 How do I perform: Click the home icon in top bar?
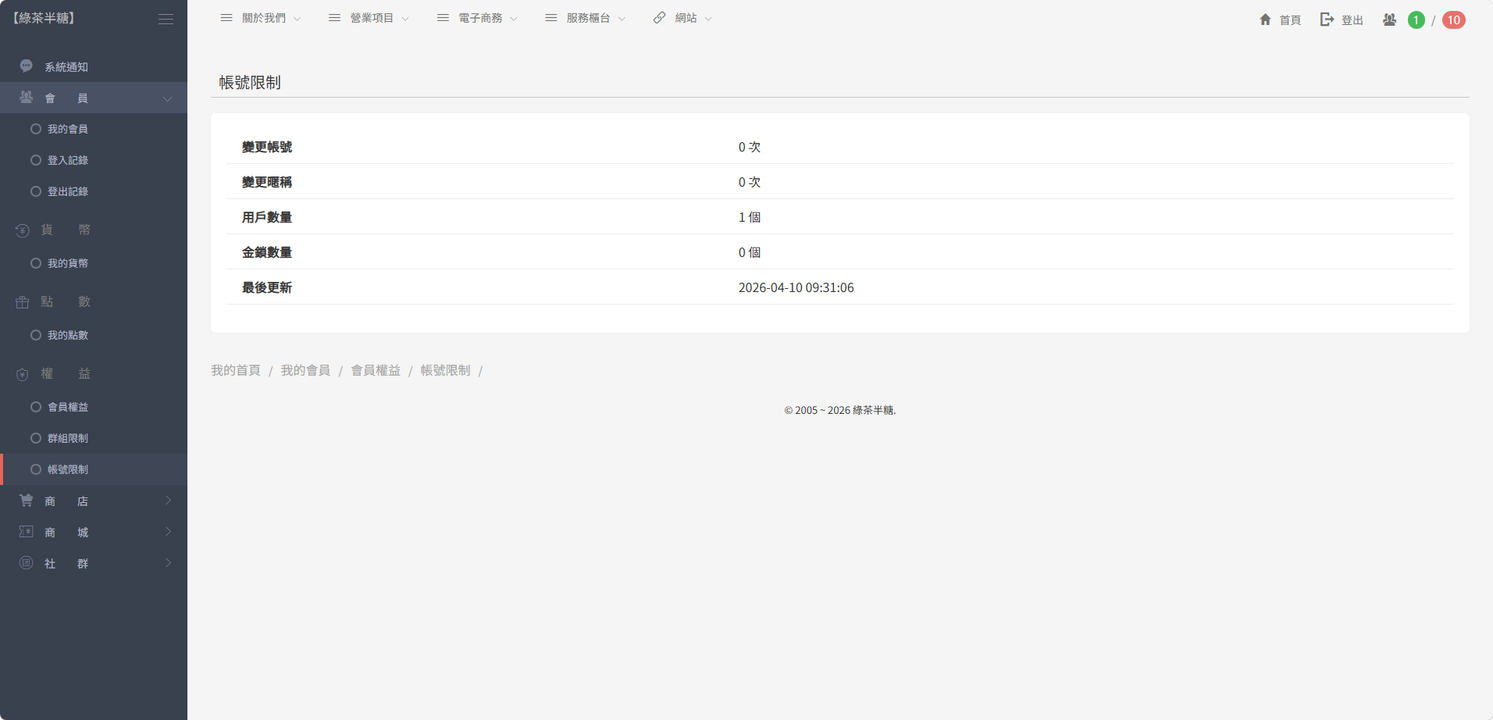tap(1265, 19)
